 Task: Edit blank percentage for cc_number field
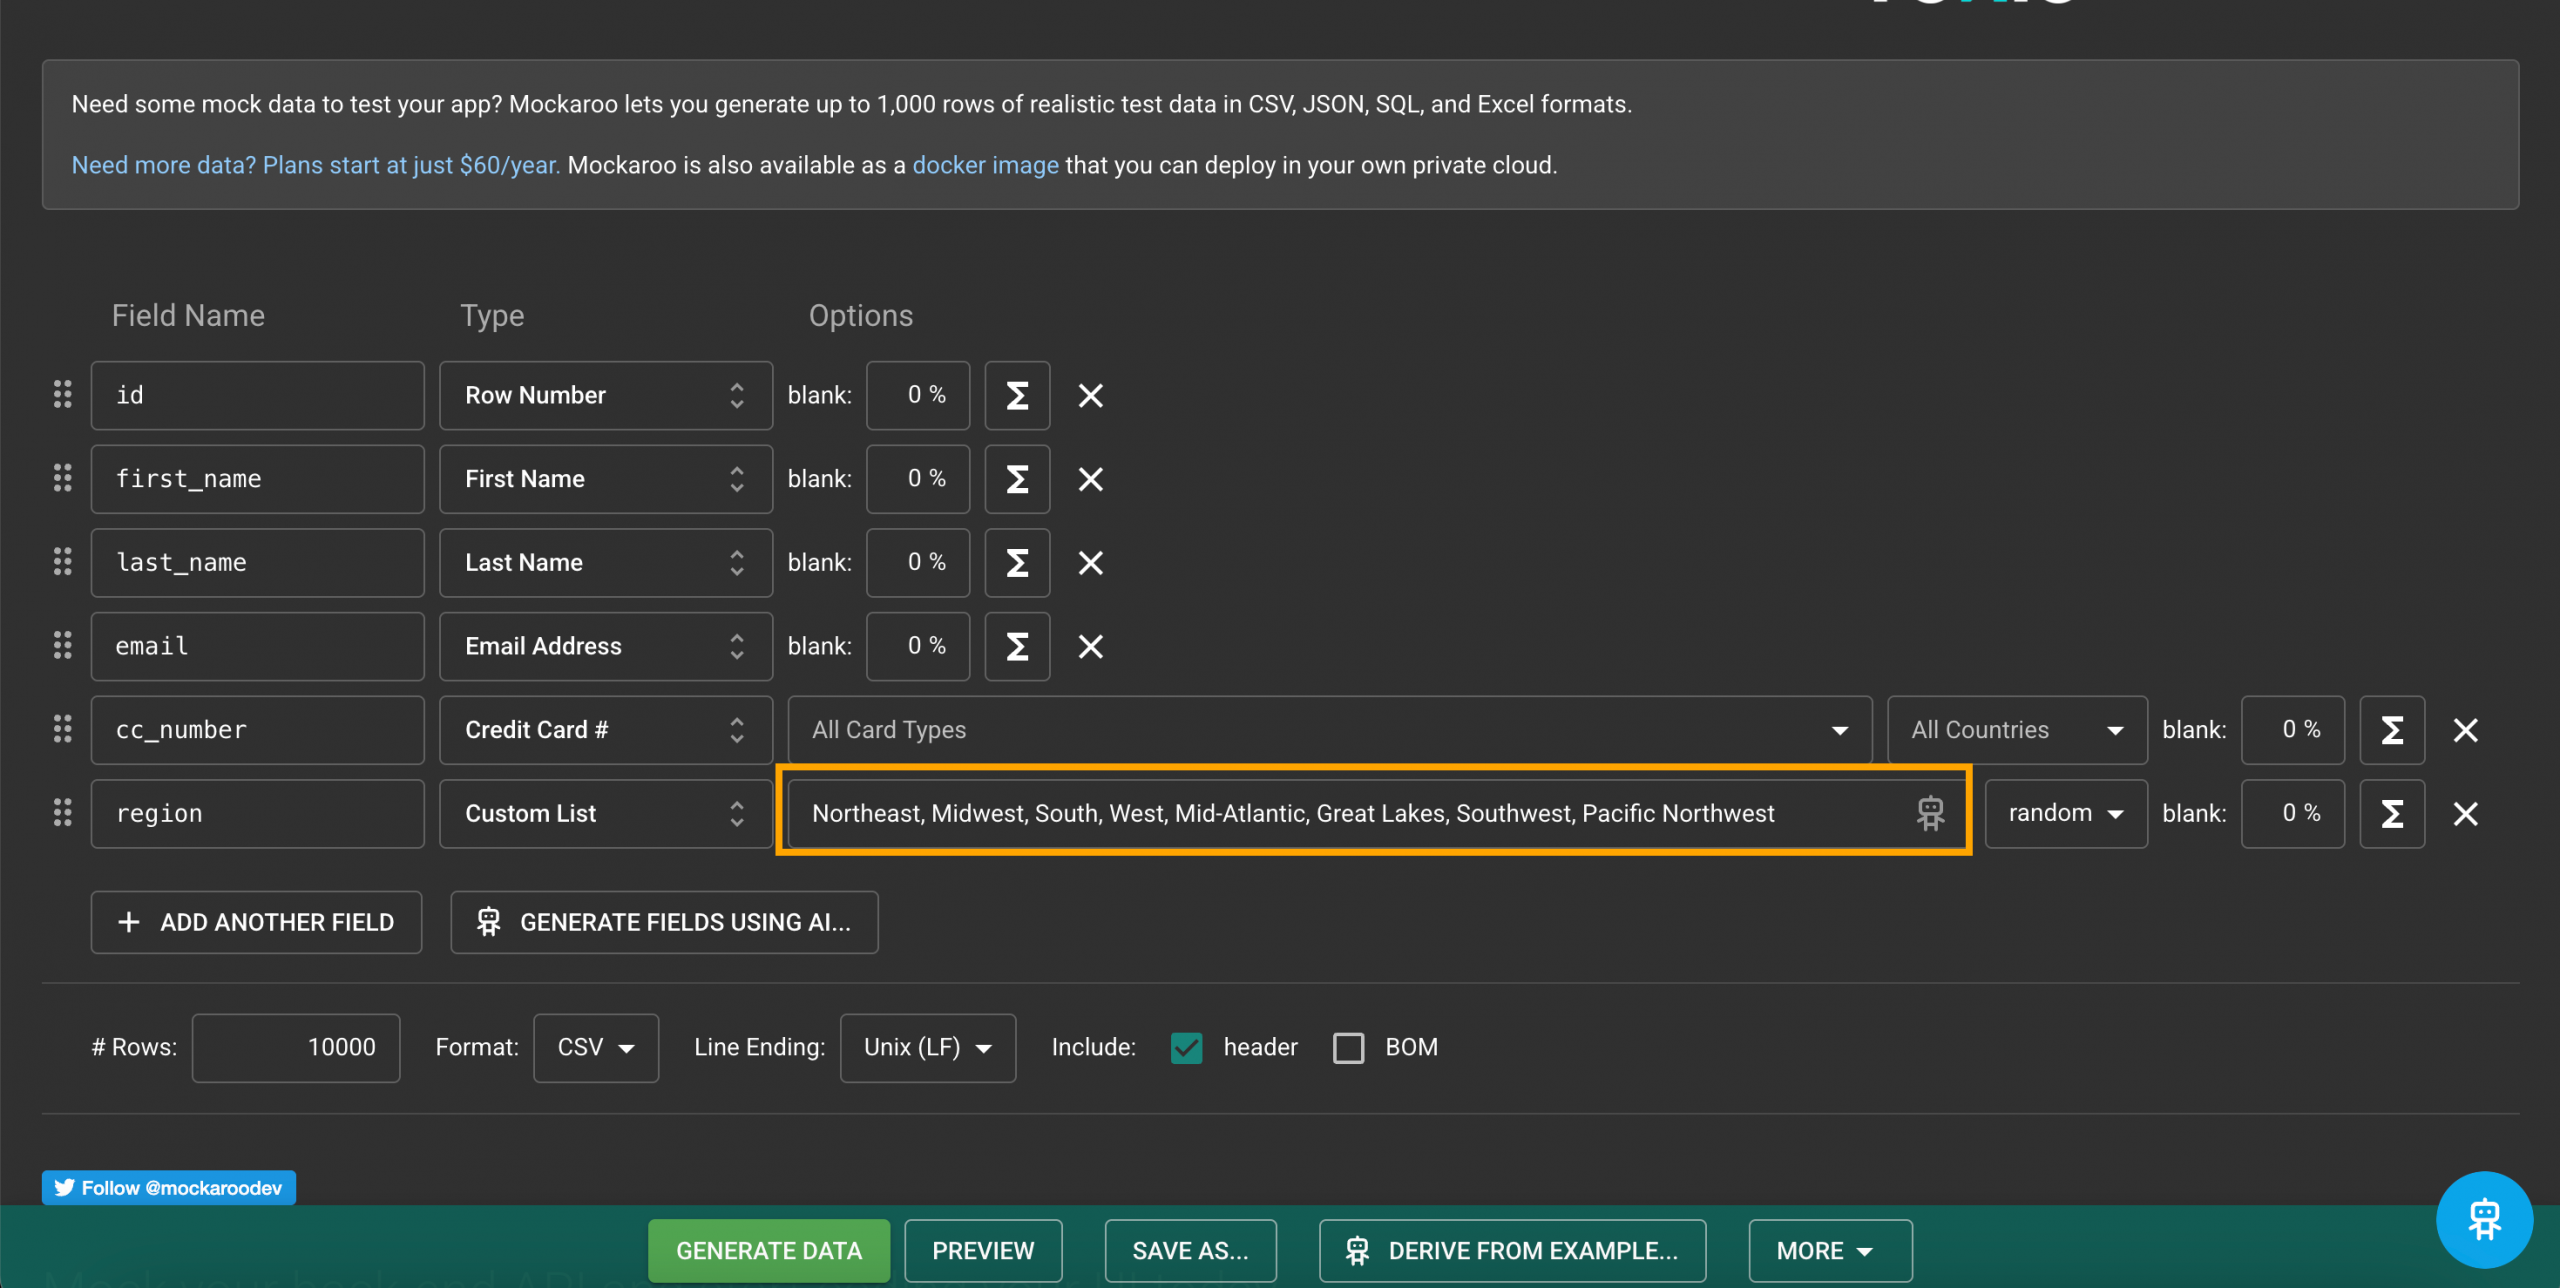tap(2293, 730)
